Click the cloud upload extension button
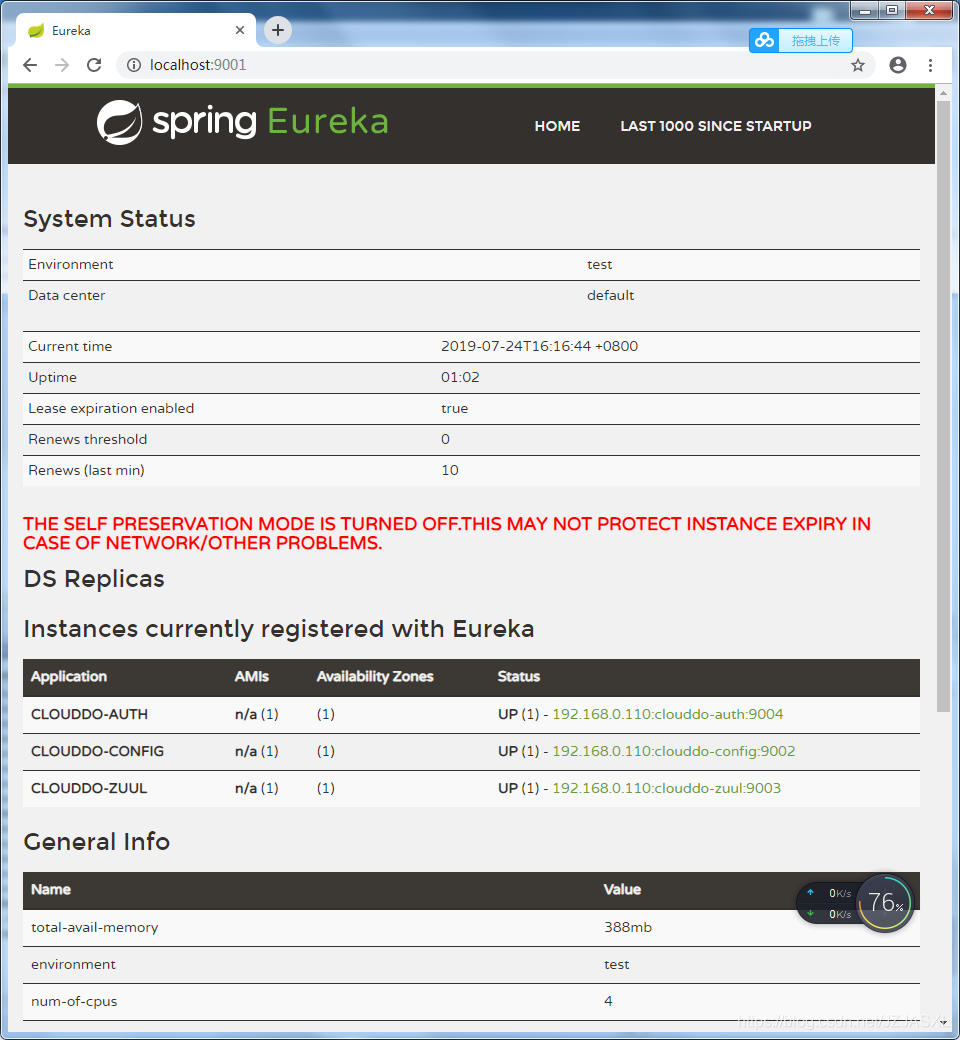Viewport: 960px width, 1040px height. (801, 40)
